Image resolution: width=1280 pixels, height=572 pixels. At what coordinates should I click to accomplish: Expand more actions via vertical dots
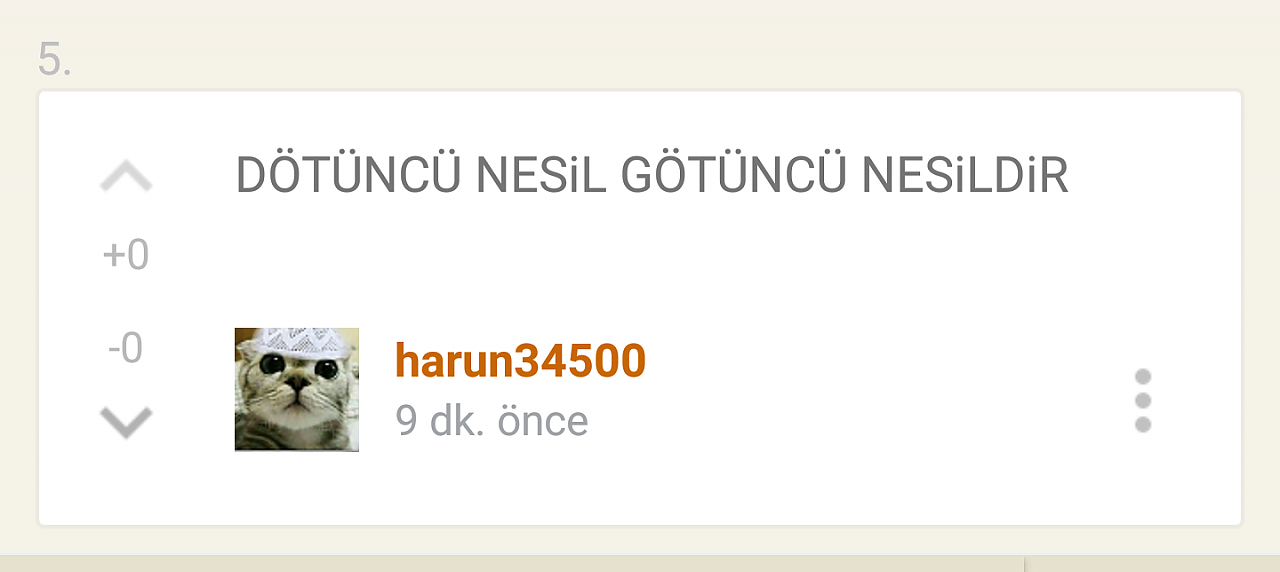pyautogui.click(x=1143, y=401)
